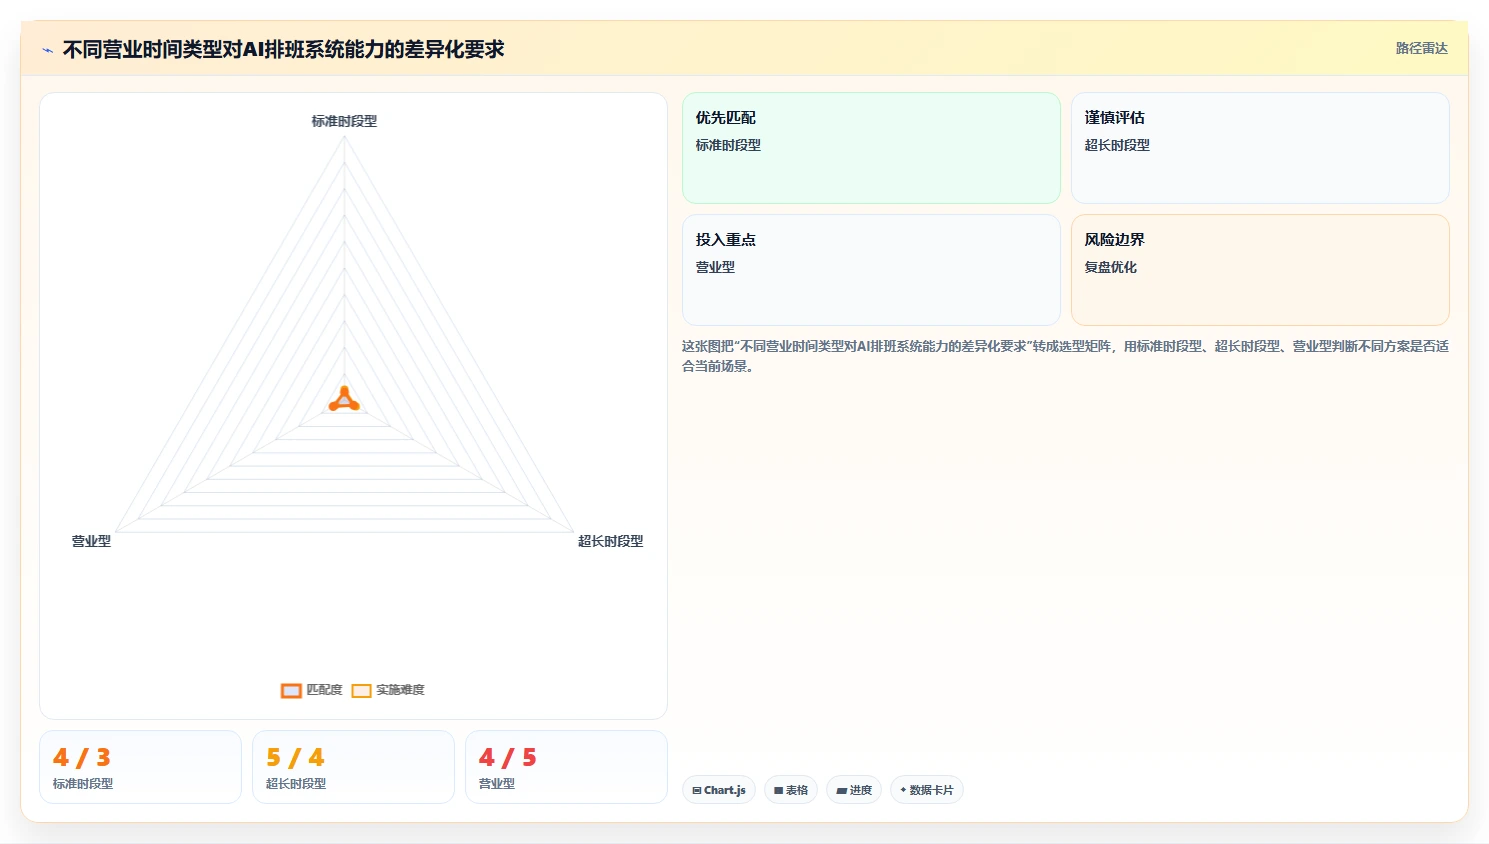Screen dimensions: 1489x844
Task: Click the description paragraph under the cards
Action: tap(1065, 356)
